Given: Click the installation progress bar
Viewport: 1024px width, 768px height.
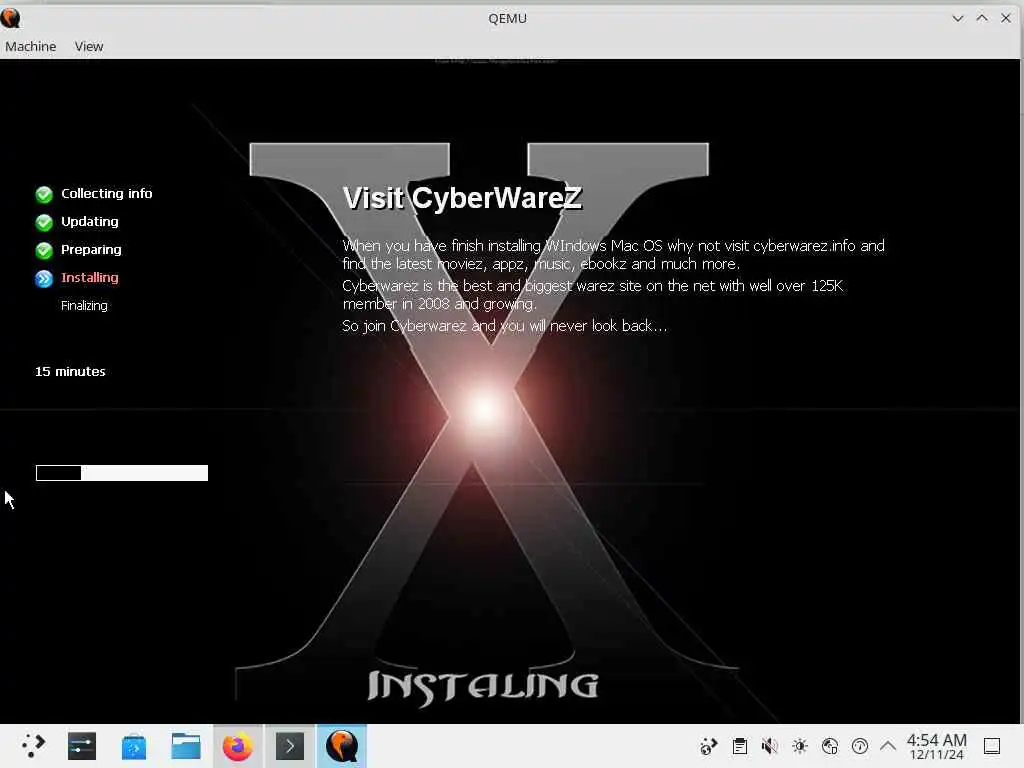Looking at the screenshot, I should click(122, 473).
